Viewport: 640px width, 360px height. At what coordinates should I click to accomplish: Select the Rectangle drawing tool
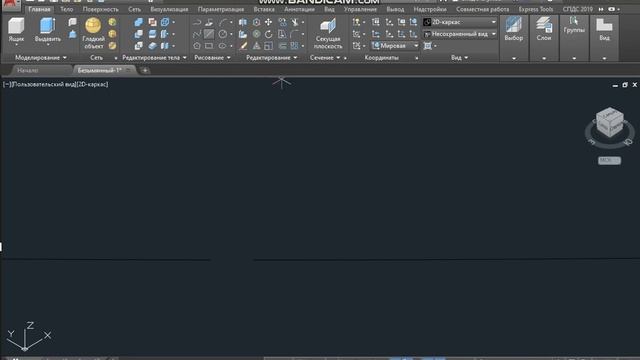tap(209, 46)
